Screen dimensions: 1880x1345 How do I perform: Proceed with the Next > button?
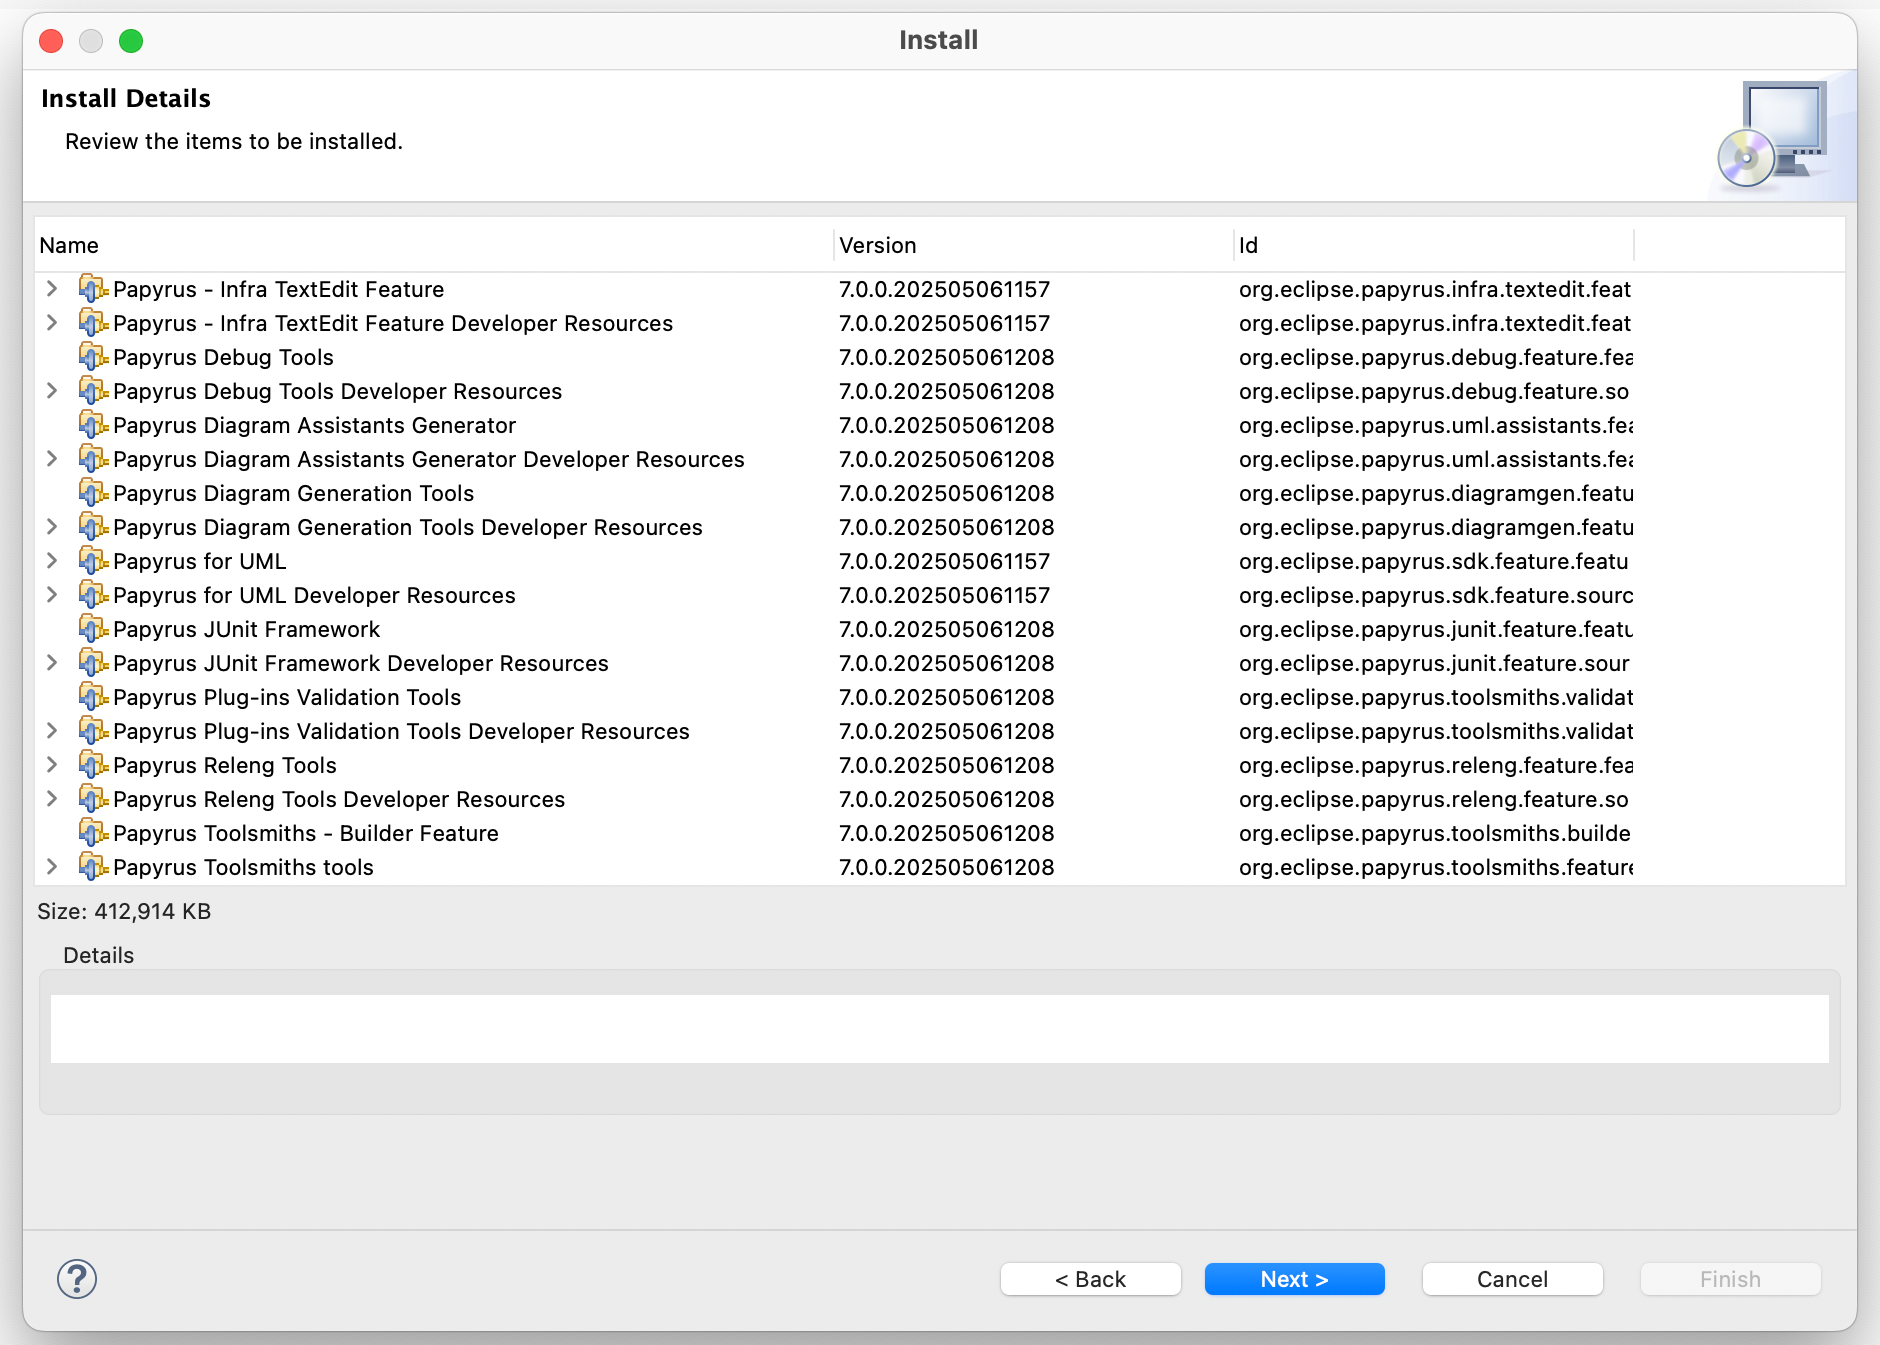[x=1295, y=1279]
